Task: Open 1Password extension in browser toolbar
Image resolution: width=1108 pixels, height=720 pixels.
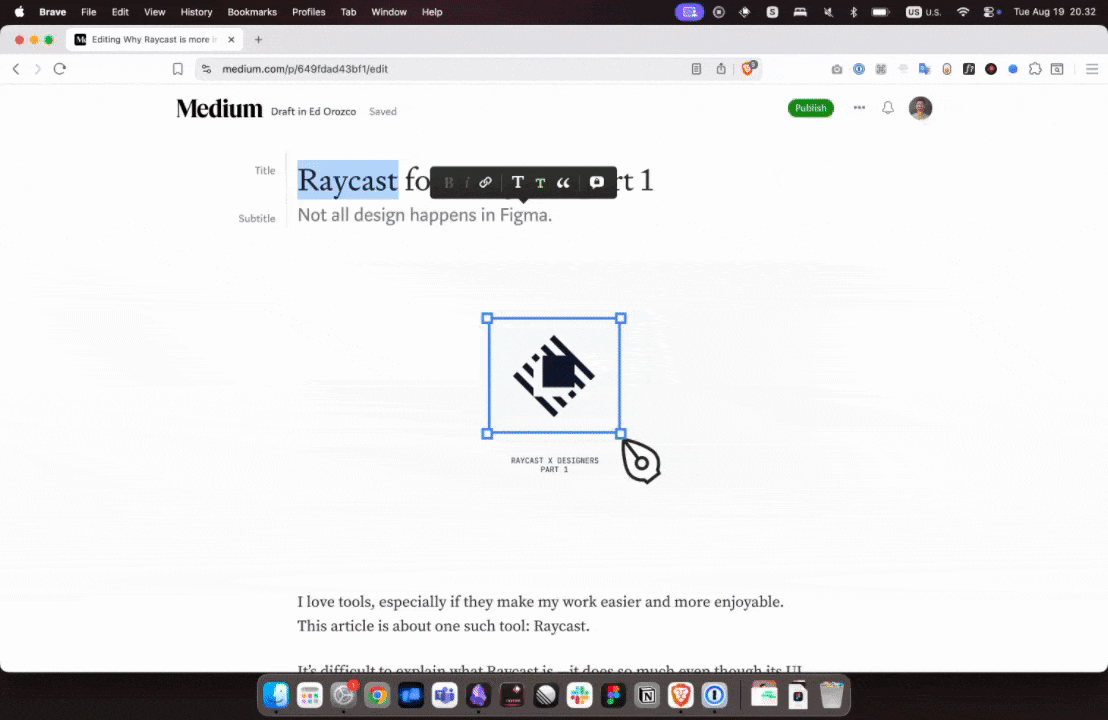Action: pyautogui.click(x=859, y=69)
